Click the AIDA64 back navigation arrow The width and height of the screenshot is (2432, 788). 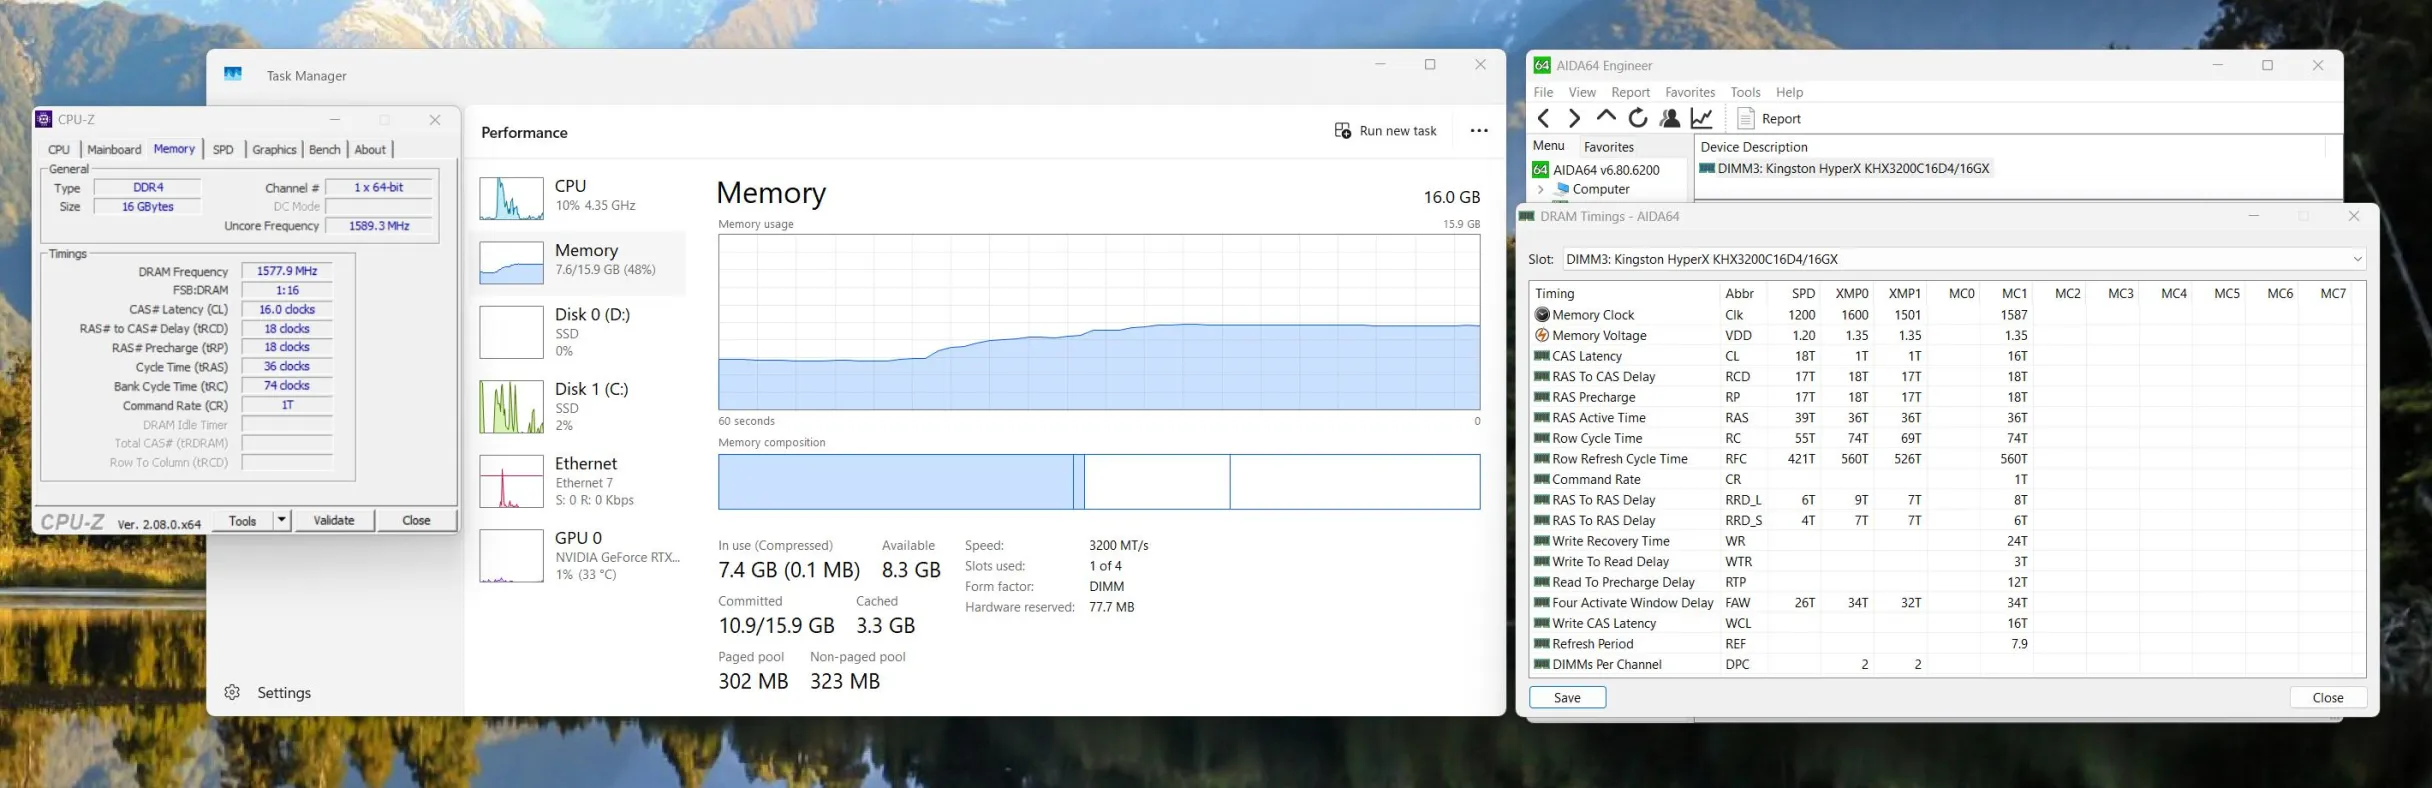1544,119
